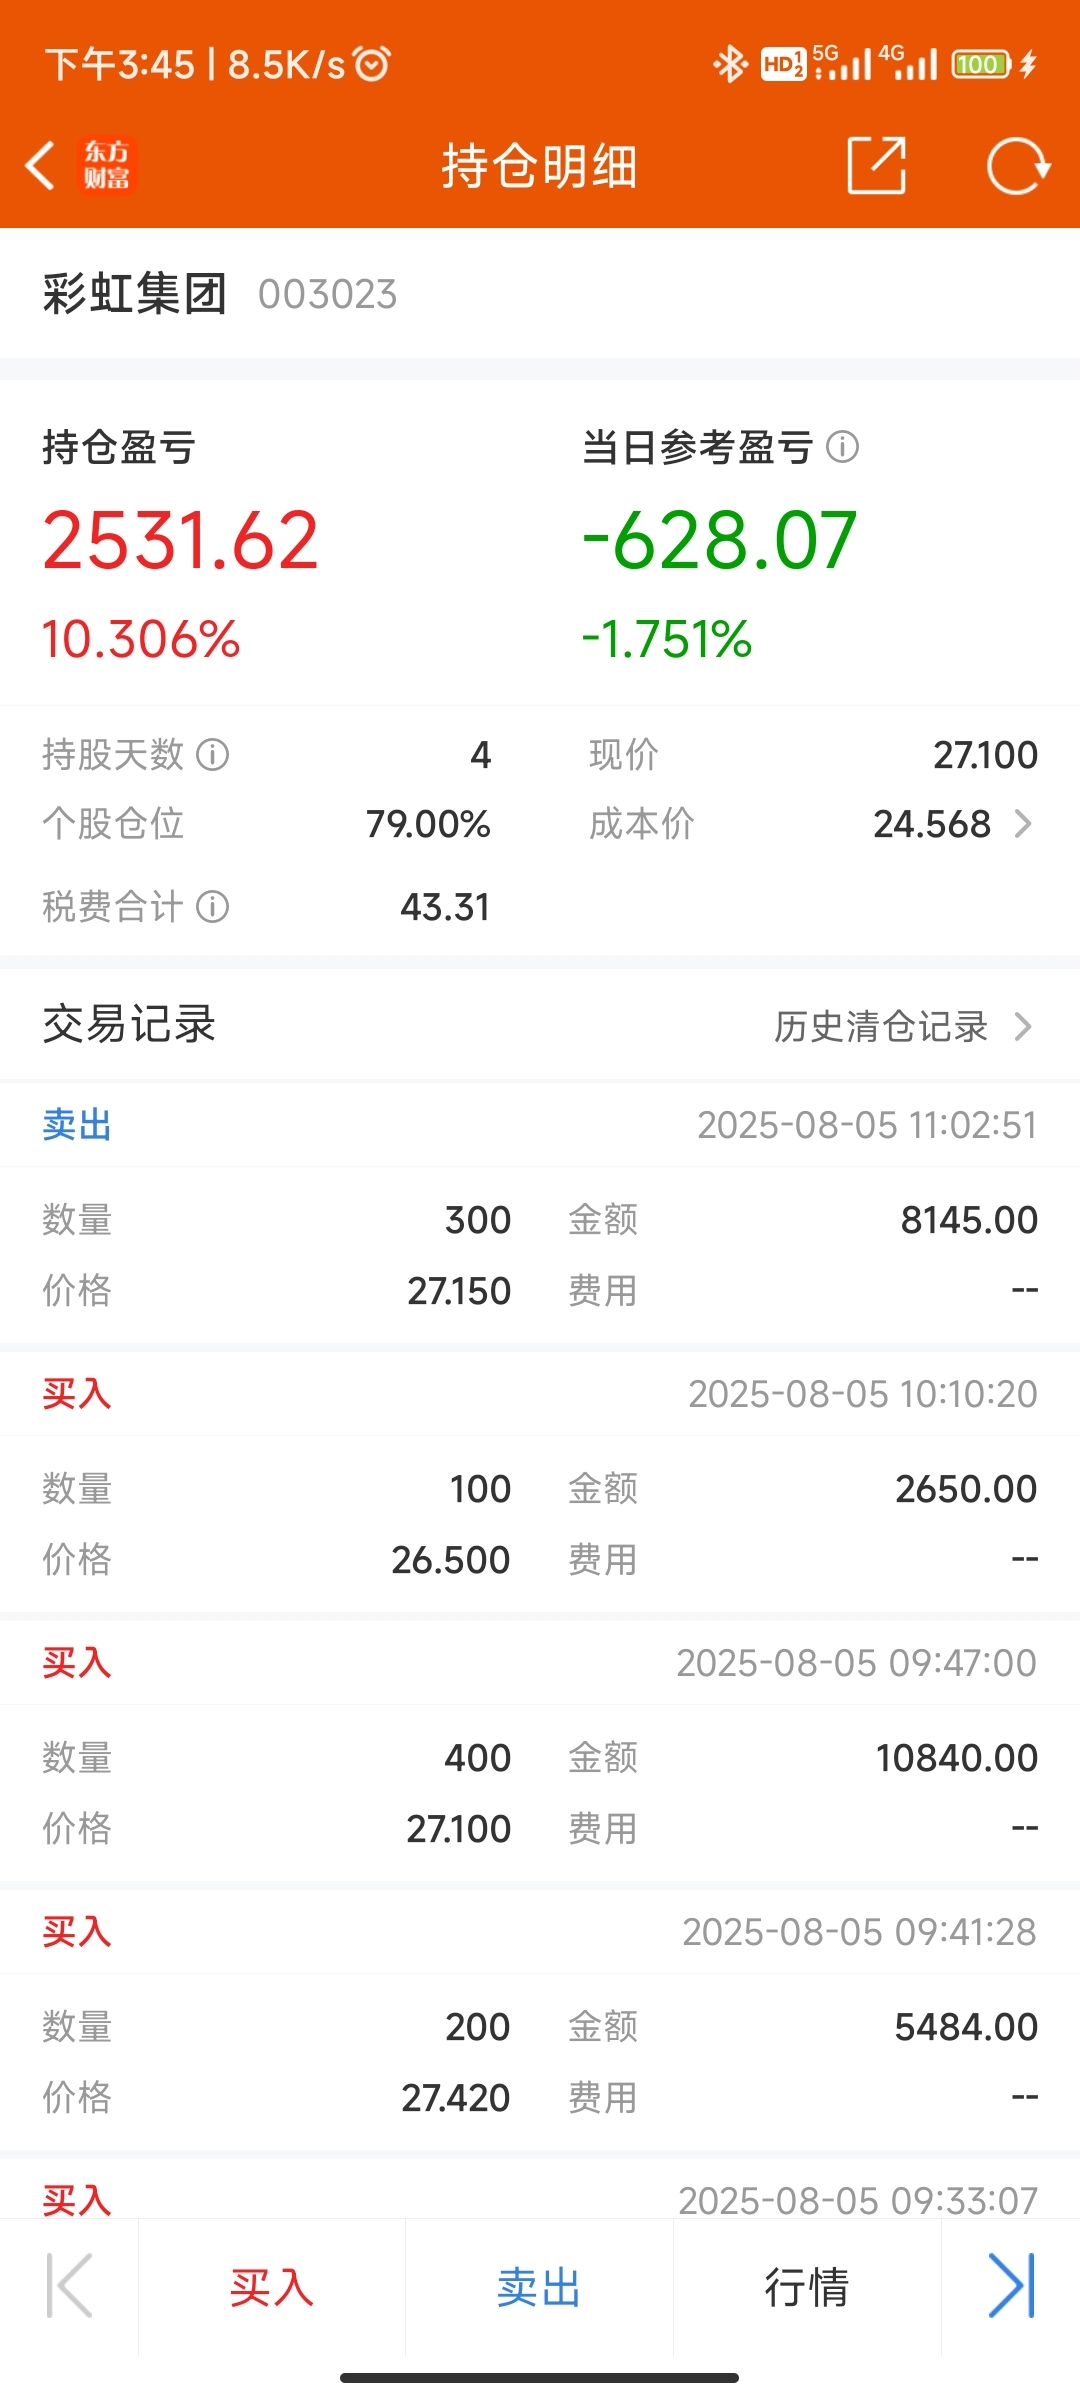Expand 成本价 details chevron

click(x=1023, y=824)
